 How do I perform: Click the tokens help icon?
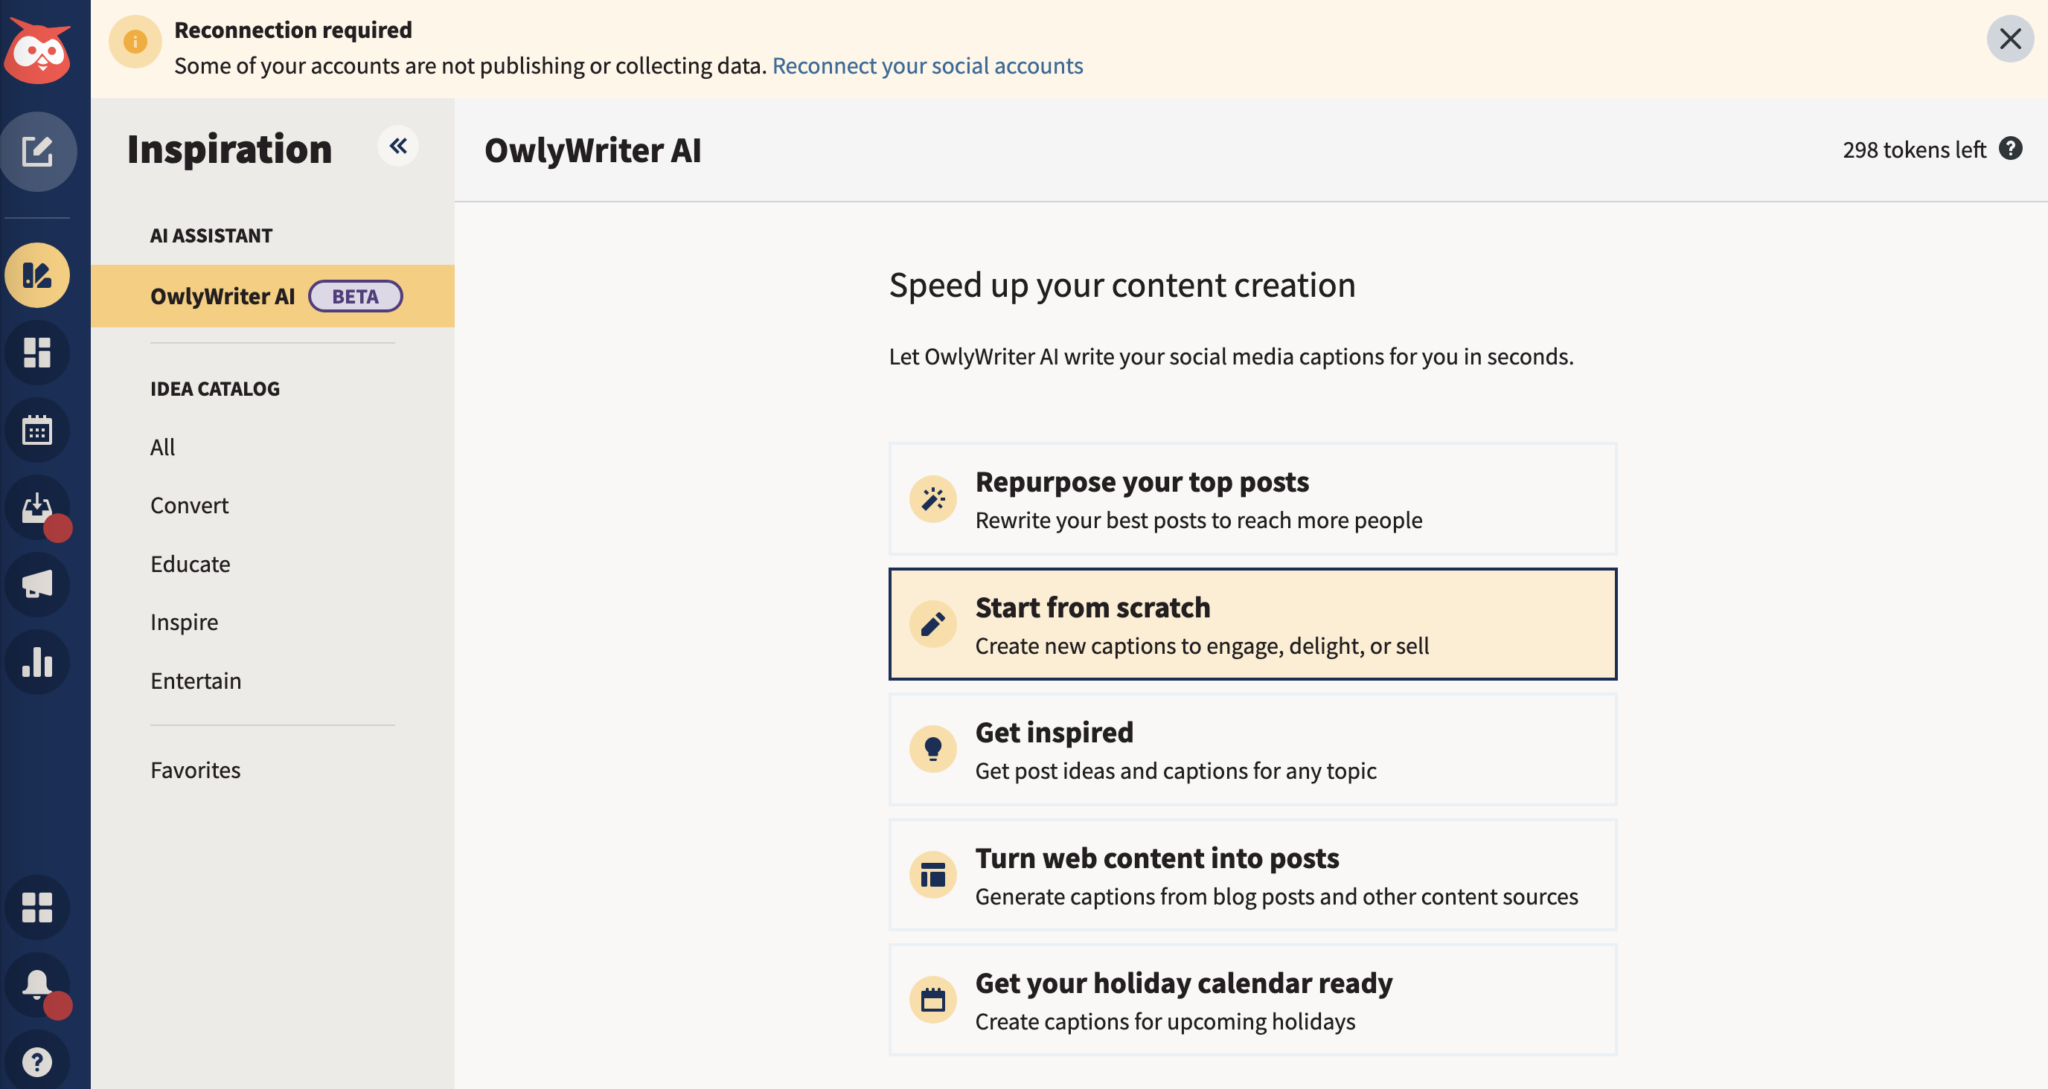click(2012, 149)
